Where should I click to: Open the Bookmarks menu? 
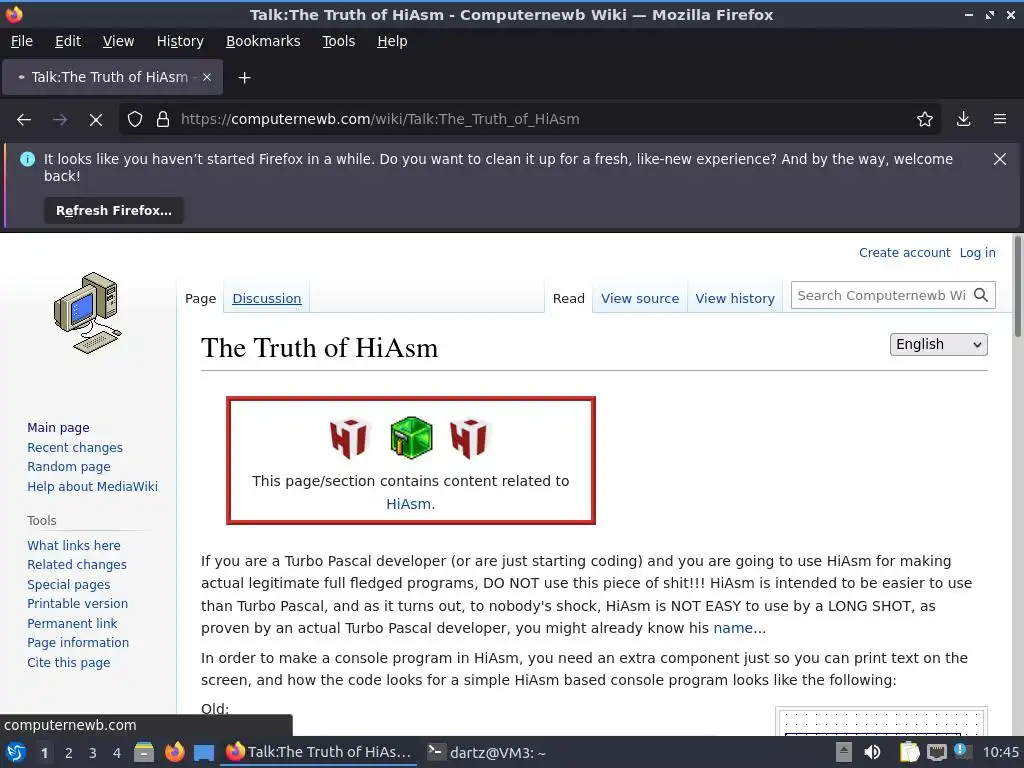[263, 41]
